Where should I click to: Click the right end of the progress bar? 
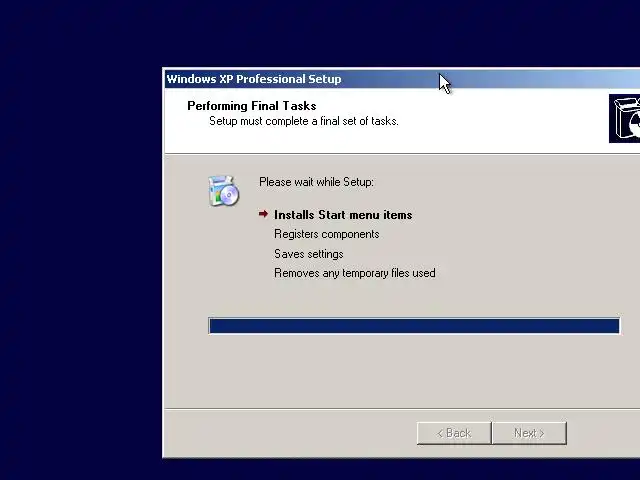pos(612,326)
